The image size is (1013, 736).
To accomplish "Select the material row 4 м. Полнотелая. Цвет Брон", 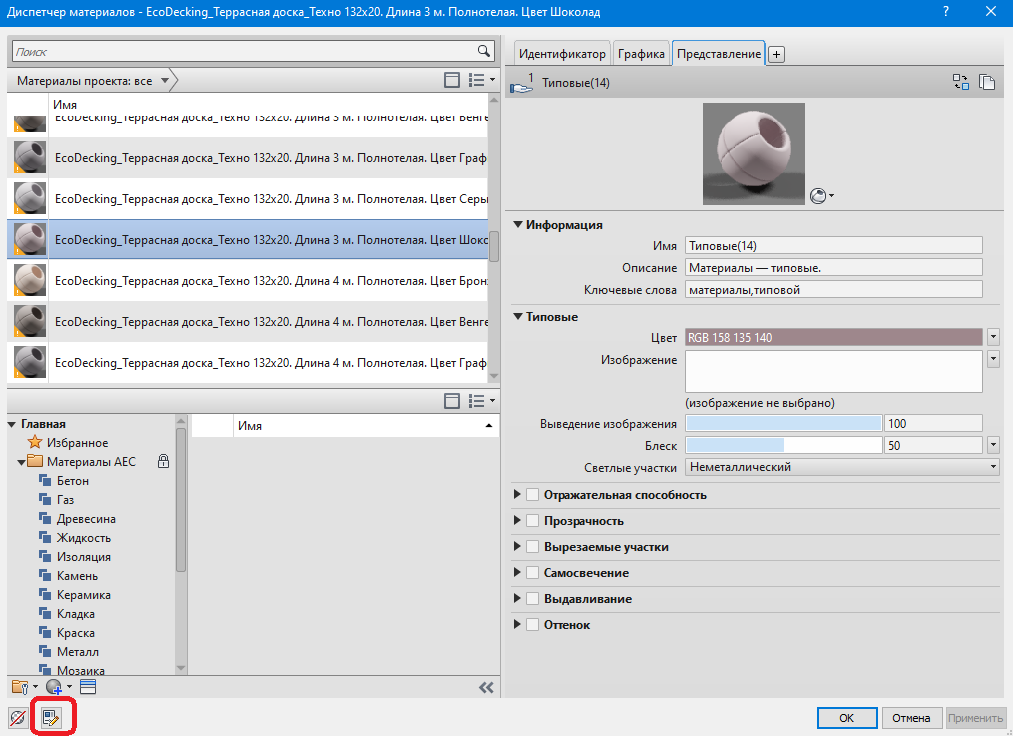I will (x=248, y=280).
